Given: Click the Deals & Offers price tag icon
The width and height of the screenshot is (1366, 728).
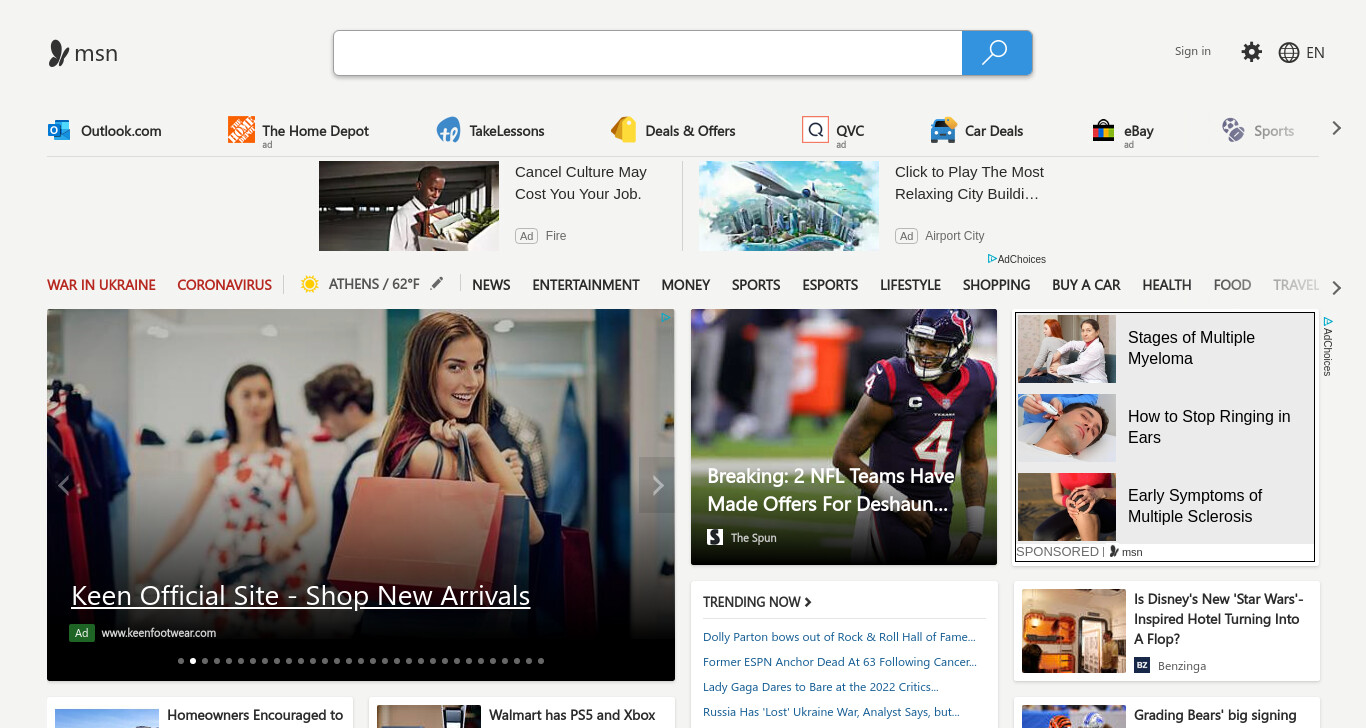Looking at the screenshot, I should click(624, 130).
